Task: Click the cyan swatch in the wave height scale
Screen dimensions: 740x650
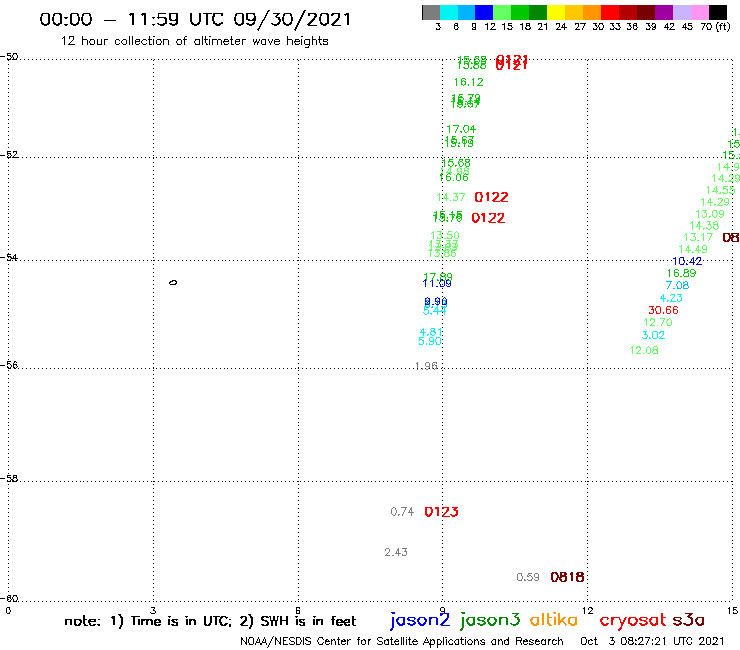Action: pos(449,12)
